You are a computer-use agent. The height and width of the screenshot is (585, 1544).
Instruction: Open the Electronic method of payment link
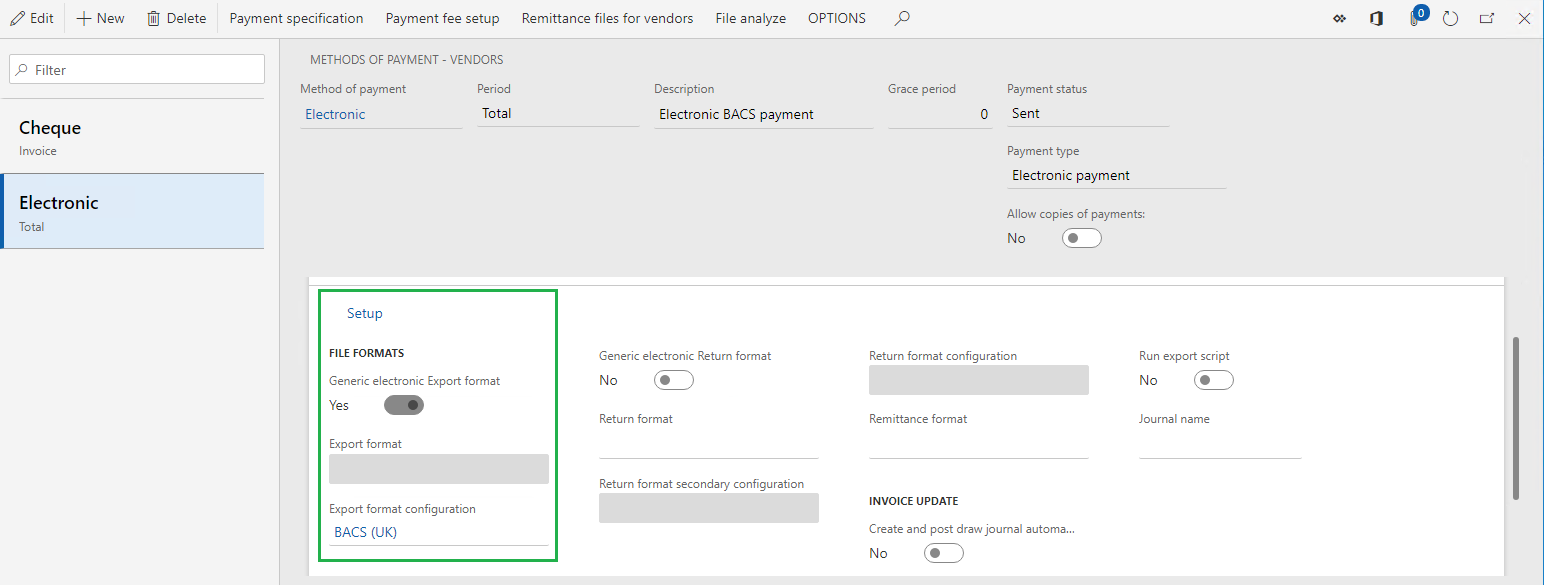pyautogui.click(x=335, y=114)
